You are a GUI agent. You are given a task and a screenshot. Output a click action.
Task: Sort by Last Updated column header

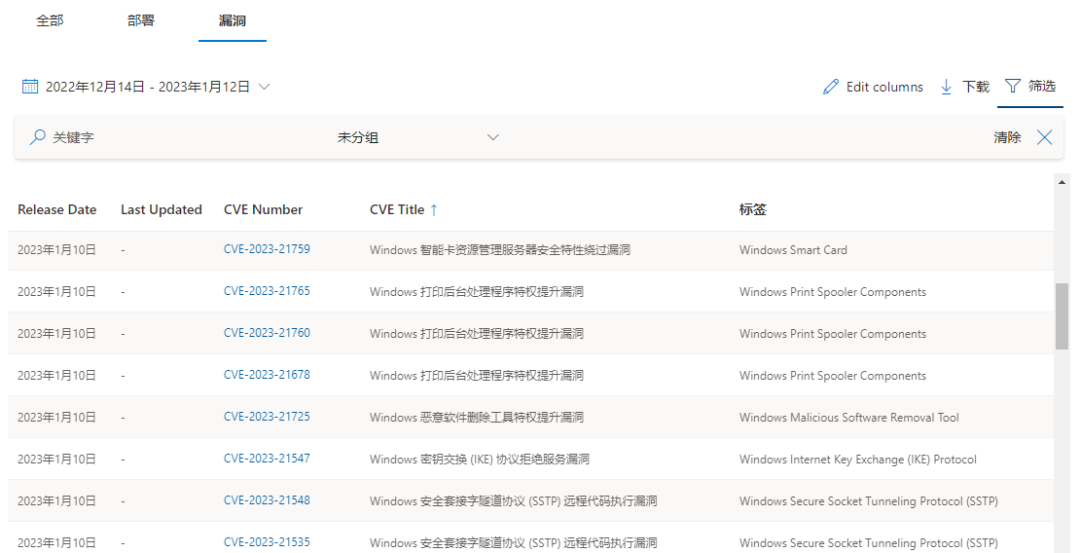(x=161, y=210)
